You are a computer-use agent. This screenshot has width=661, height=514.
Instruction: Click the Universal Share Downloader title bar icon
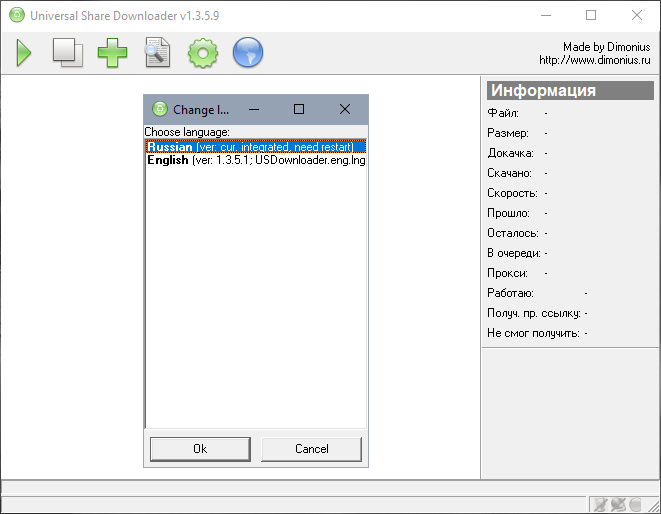[17, 15]
